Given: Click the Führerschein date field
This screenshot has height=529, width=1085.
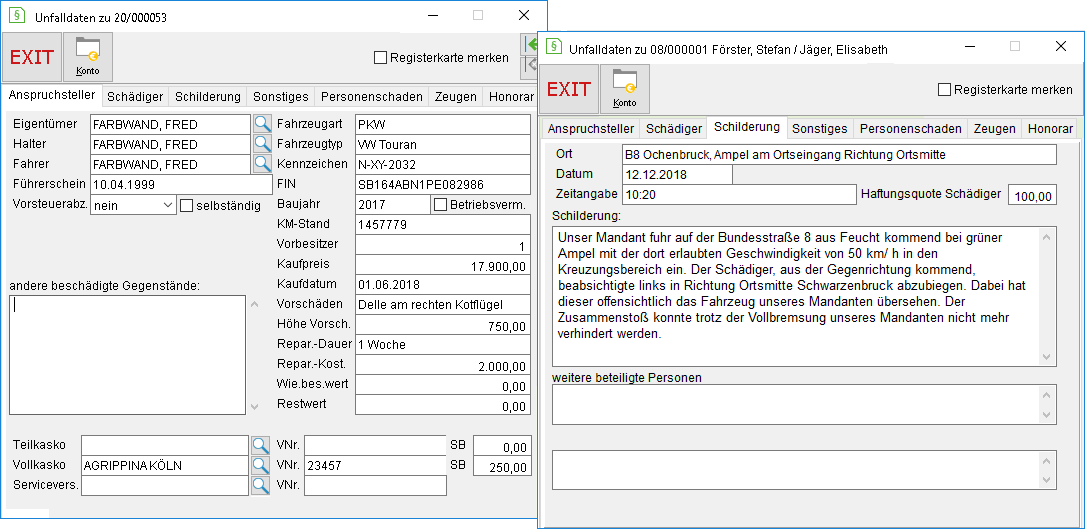Looking at the screenshot, I should [x=181, y=185].
